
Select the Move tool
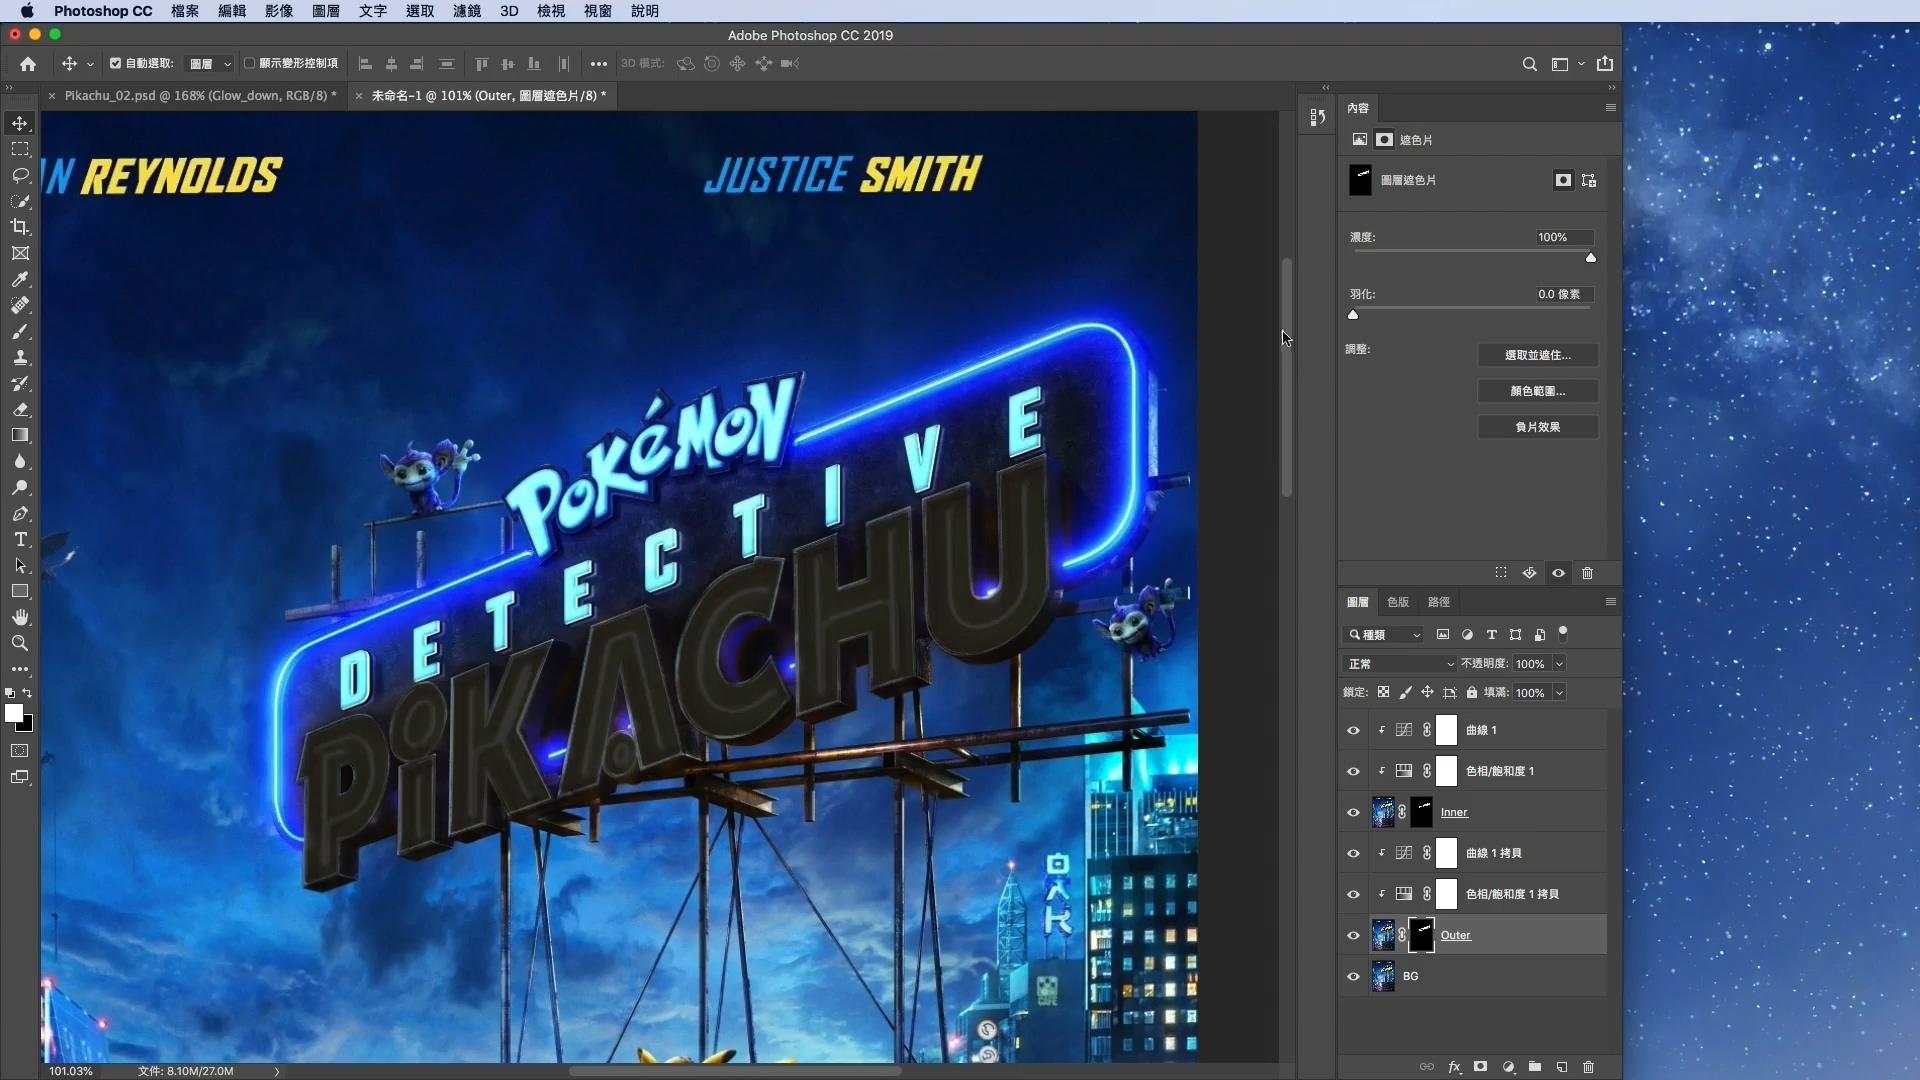[x=20, y=123]
